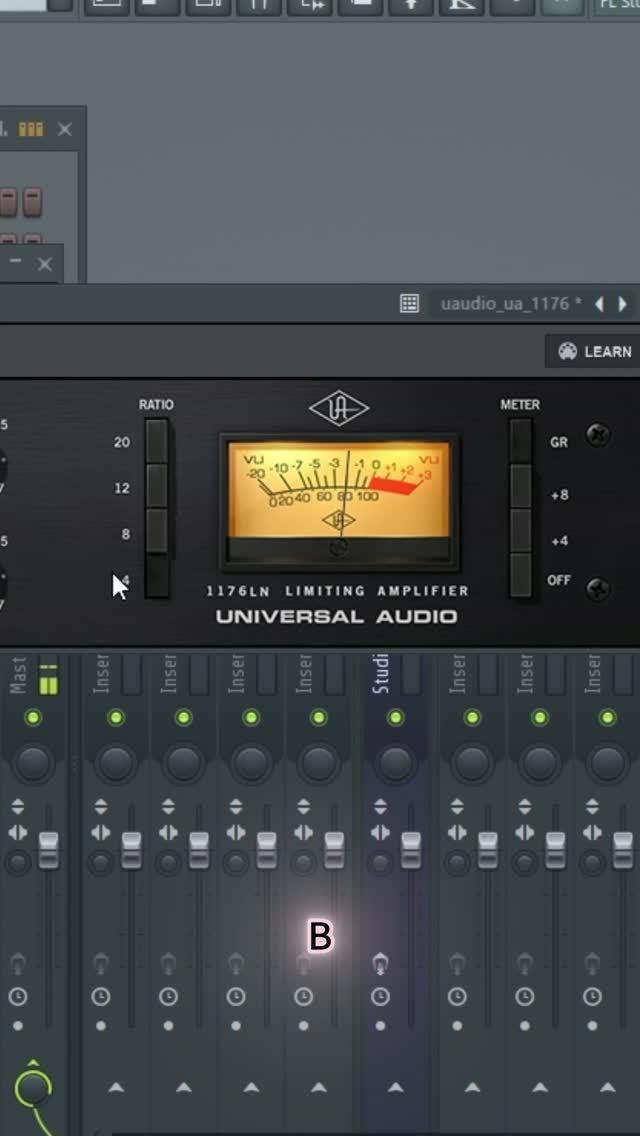Swap left/right channels on the Studio track
Viewport: 640px width, 1136px height.
click(381, 832)
